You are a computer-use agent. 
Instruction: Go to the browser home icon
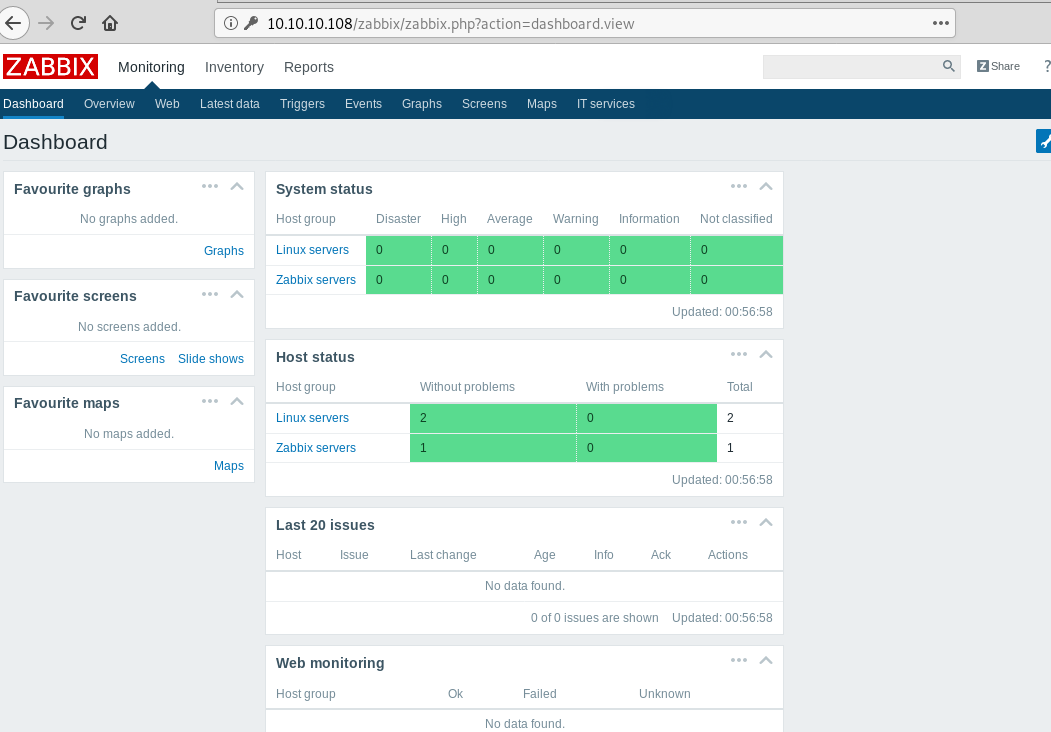(x=110, y=23)
